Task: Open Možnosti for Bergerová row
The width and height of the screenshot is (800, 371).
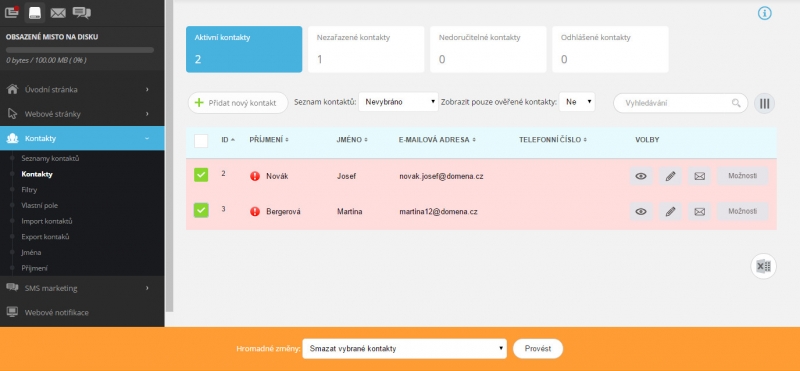Action: click(x=742, y=211)
